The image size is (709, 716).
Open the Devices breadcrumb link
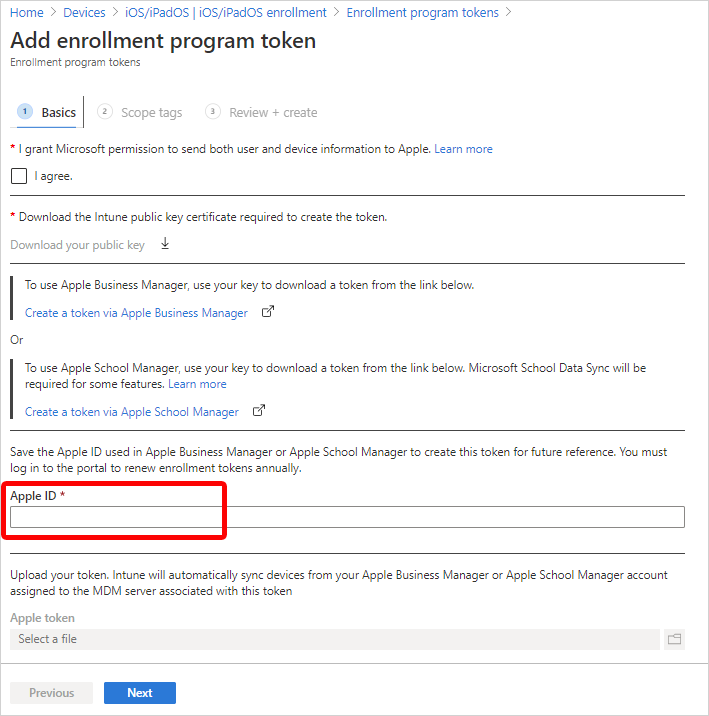coord(84,12)
